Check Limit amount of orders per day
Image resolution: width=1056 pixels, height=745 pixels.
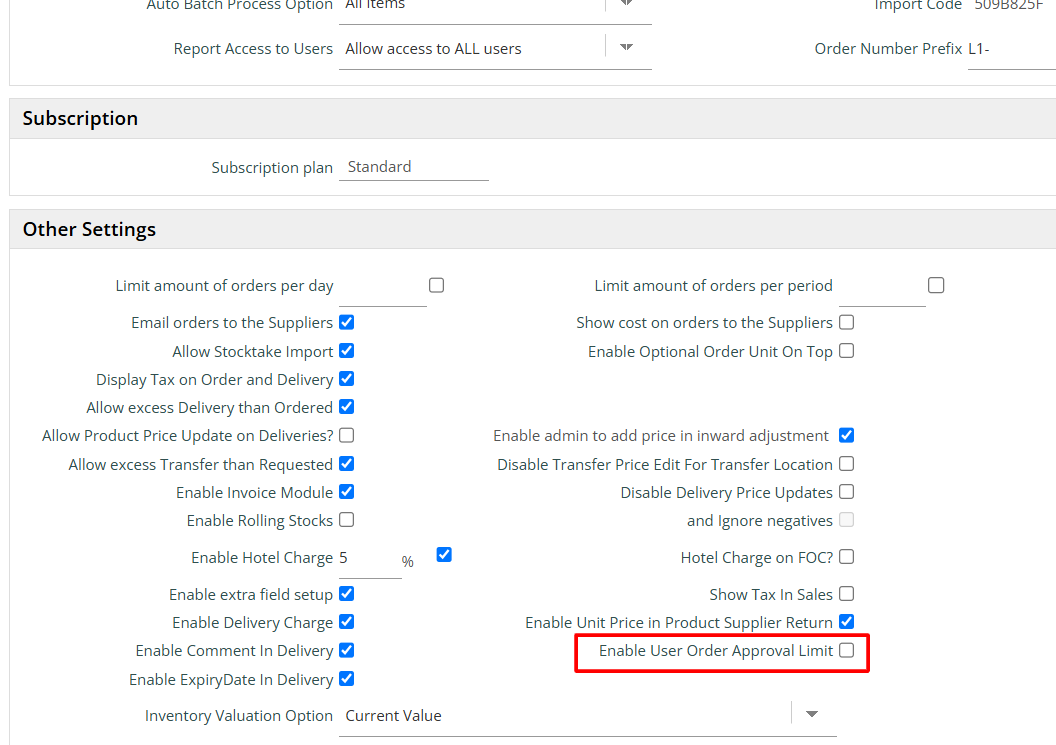click(436, 286)
